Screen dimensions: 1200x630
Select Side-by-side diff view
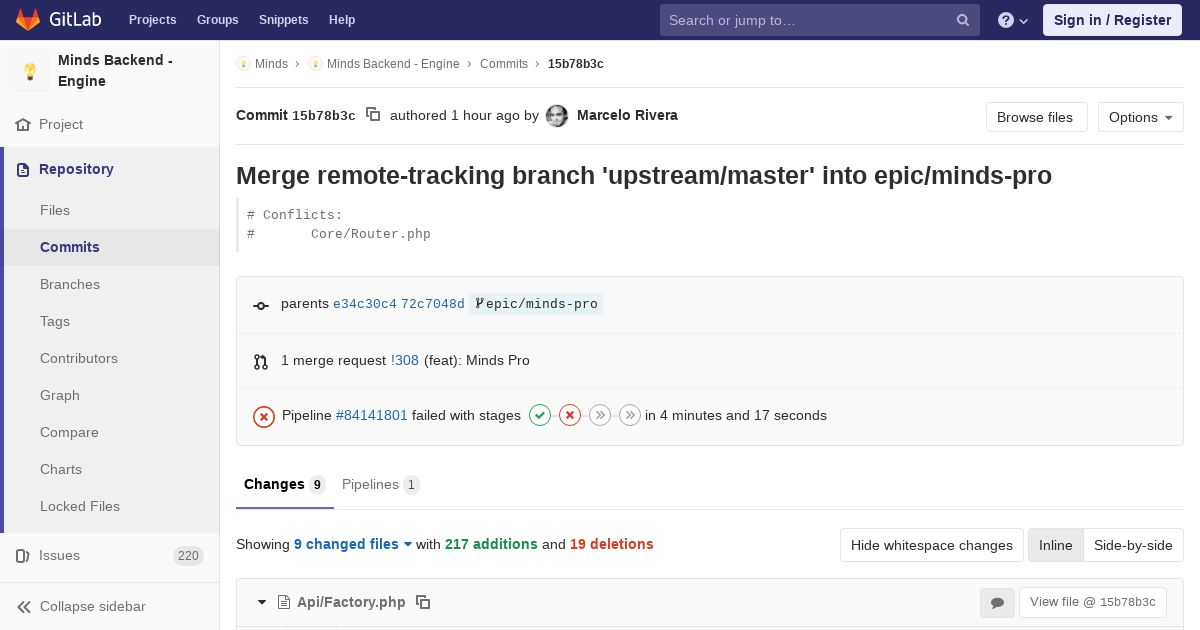1133,545
